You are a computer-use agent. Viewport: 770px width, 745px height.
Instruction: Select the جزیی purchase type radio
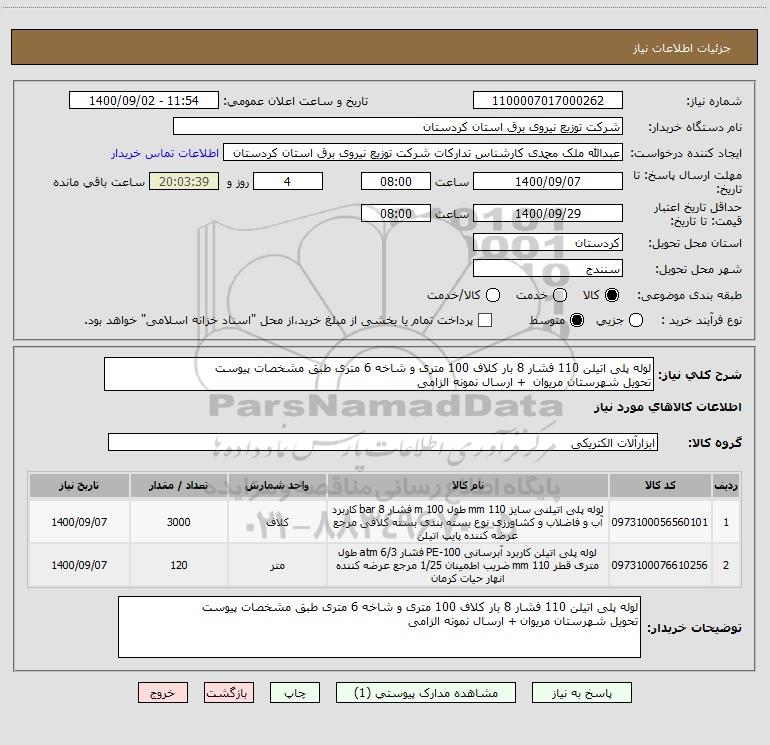636,320
